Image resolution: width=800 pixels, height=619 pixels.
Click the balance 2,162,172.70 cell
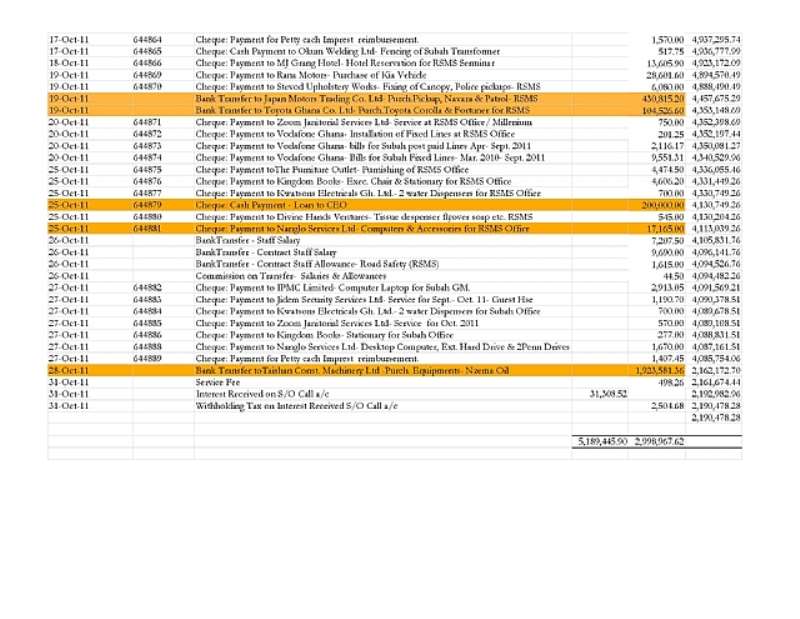point(716,370)
